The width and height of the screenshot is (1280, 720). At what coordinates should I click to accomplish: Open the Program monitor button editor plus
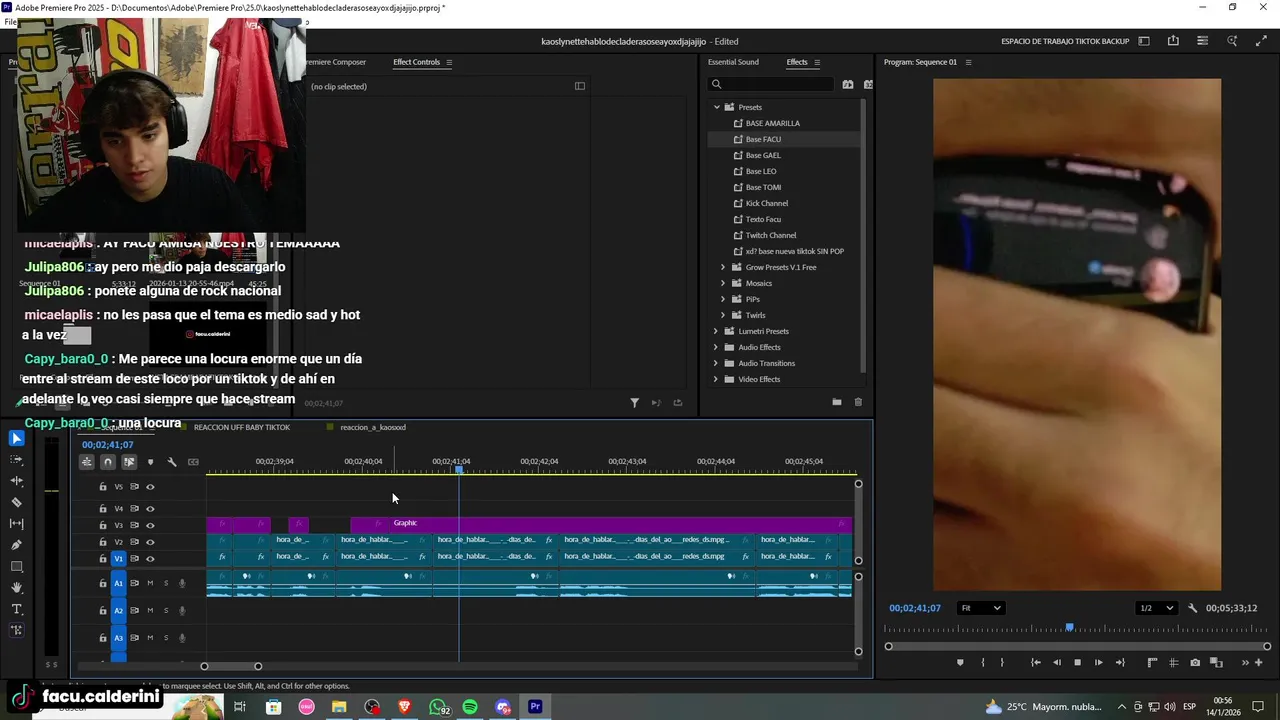click(1259, 662)
